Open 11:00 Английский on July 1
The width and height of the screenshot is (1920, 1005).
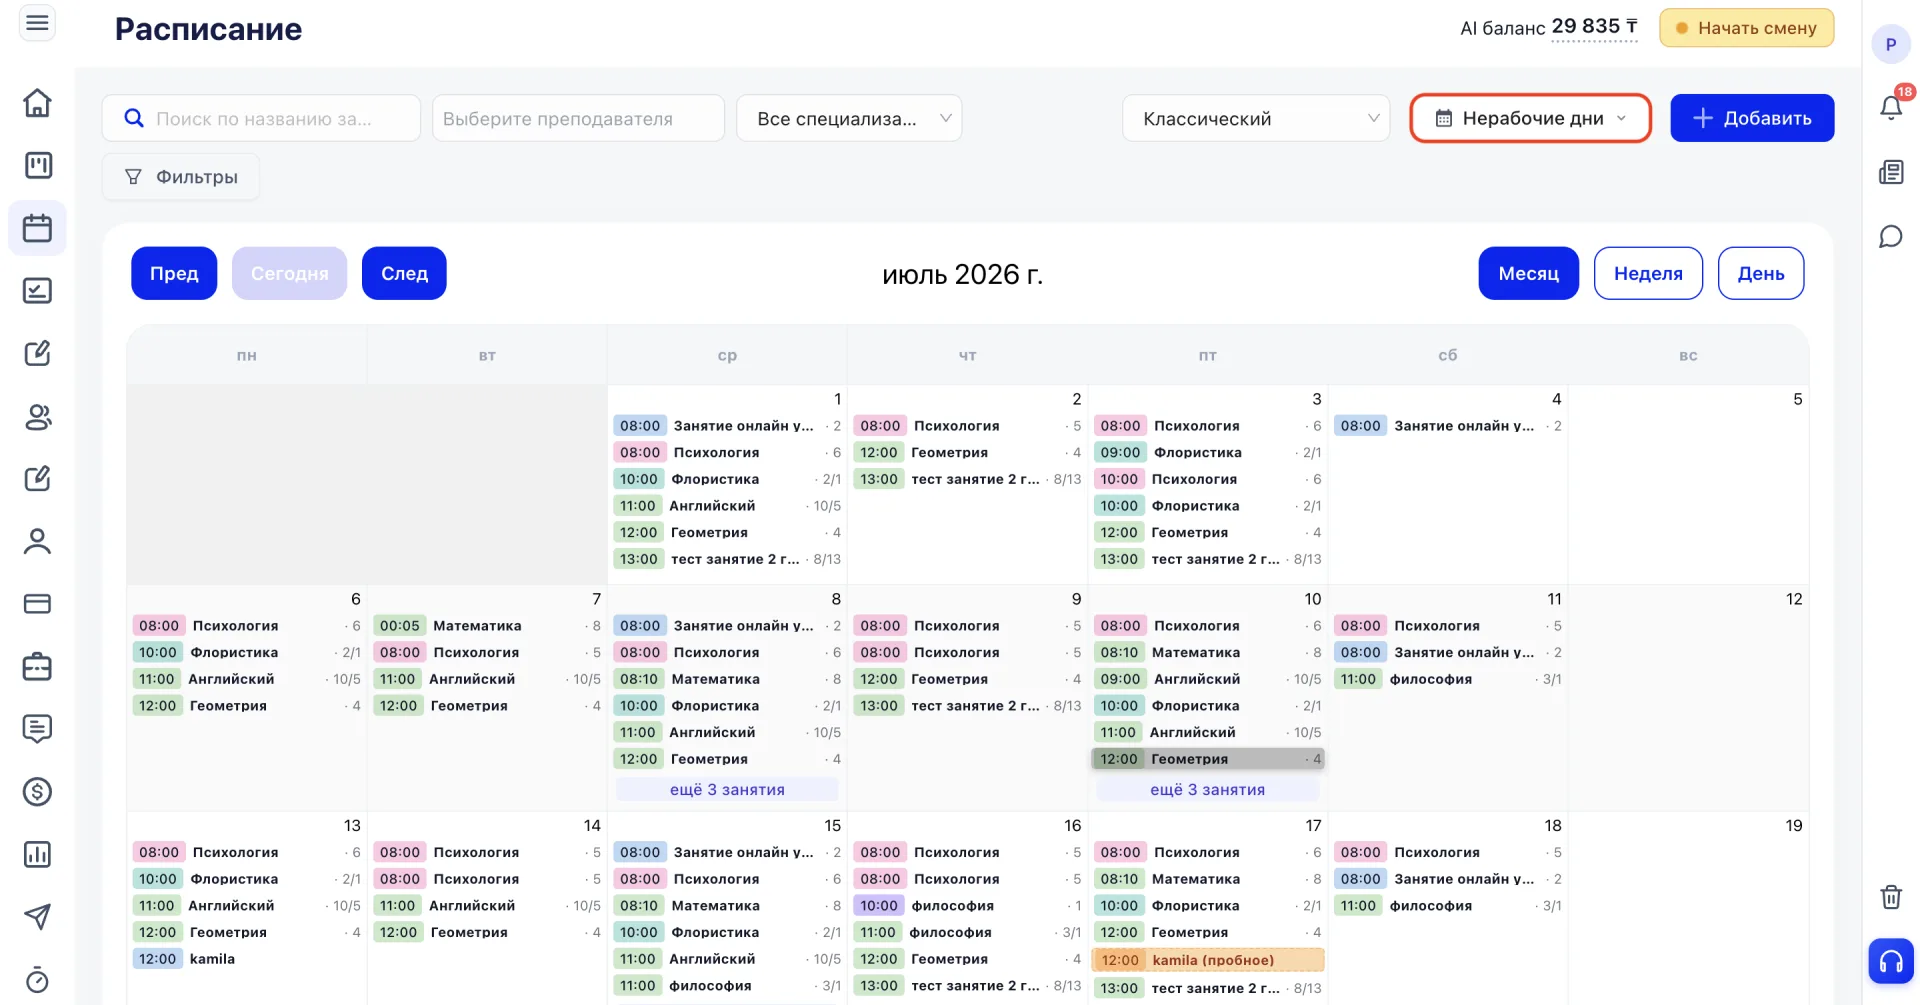coord(727,505)
